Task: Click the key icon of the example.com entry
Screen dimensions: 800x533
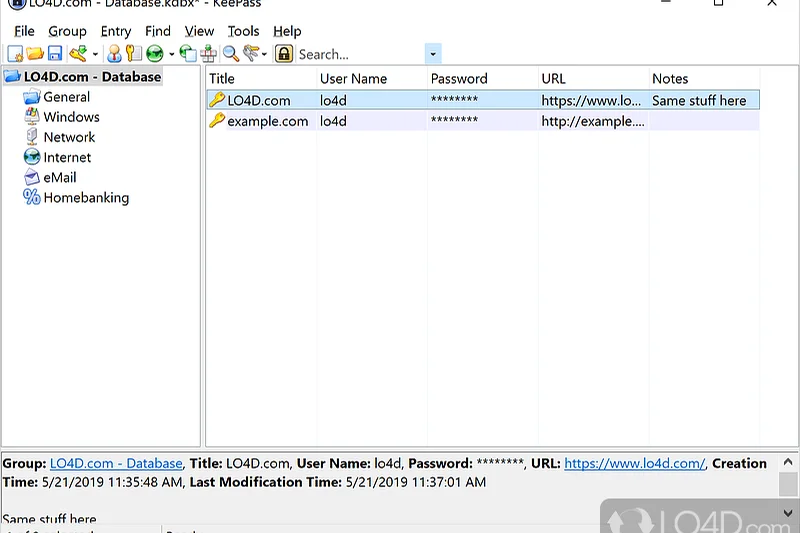Action: tap(217, 120)
